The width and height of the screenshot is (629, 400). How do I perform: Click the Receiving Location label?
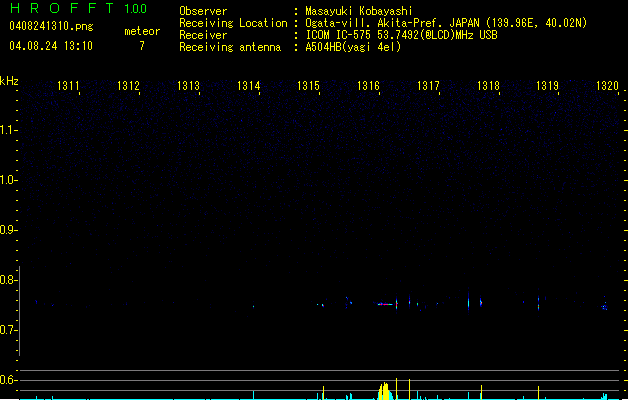coord(233,23)
